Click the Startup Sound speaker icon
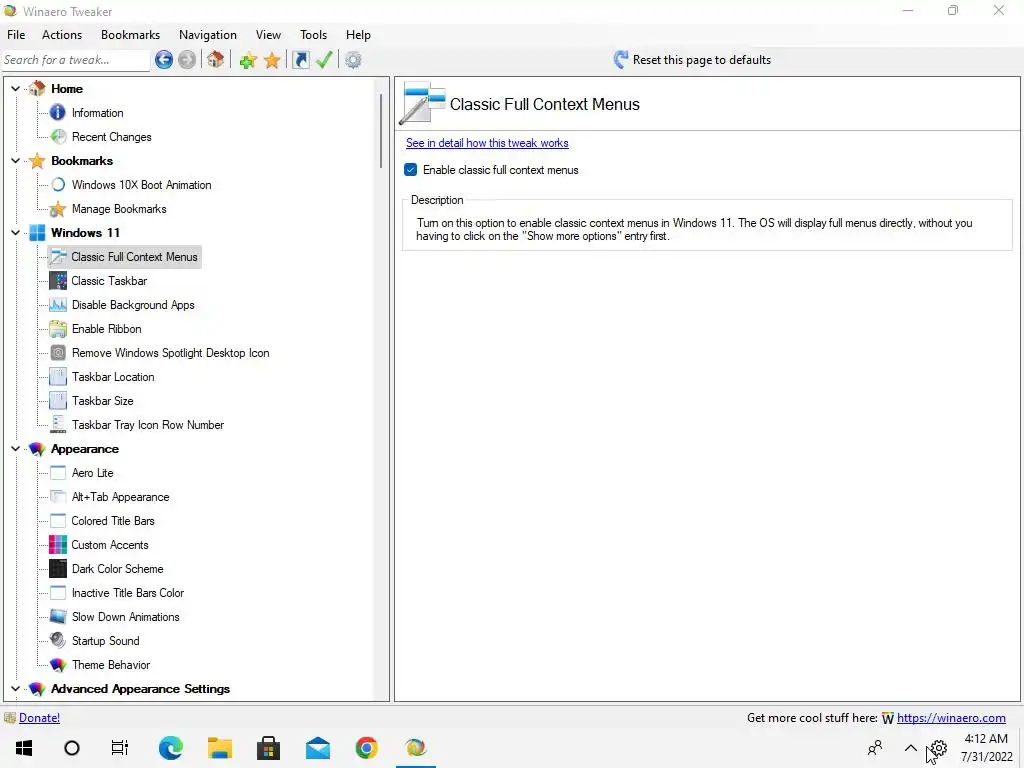The height and width of the screenshot is (768, 1024). pyautogui.click(x=57, y=641)
